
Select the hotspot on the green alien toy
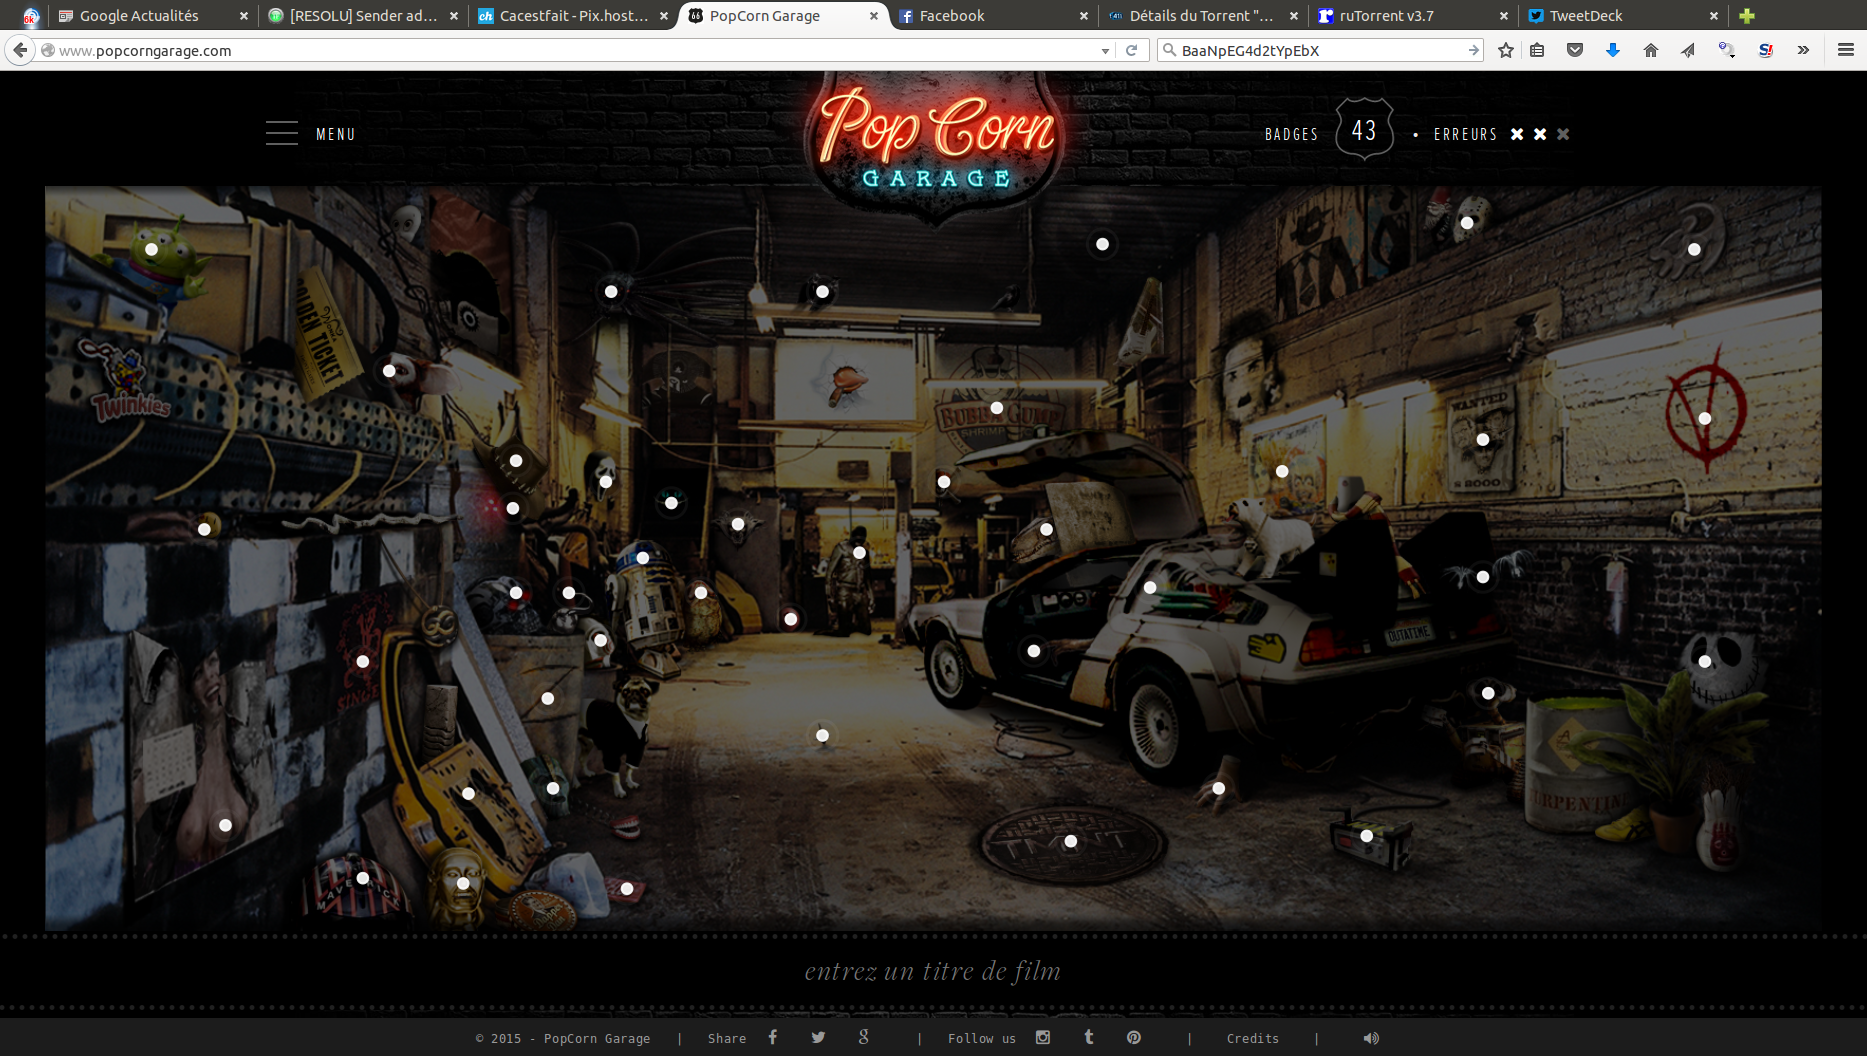[x=151, y=249]
